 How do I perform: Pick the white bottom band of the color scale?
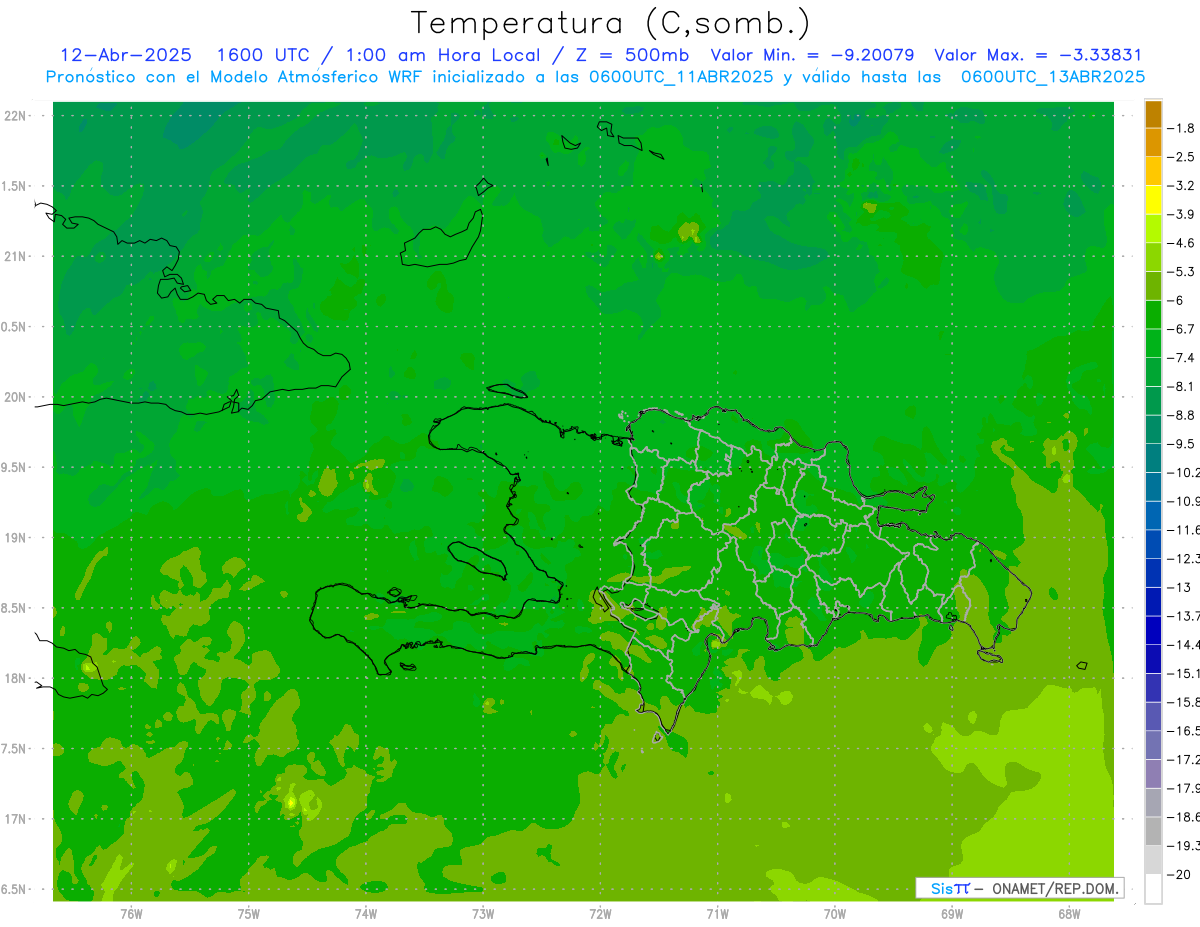click(x=1153, y=888)
